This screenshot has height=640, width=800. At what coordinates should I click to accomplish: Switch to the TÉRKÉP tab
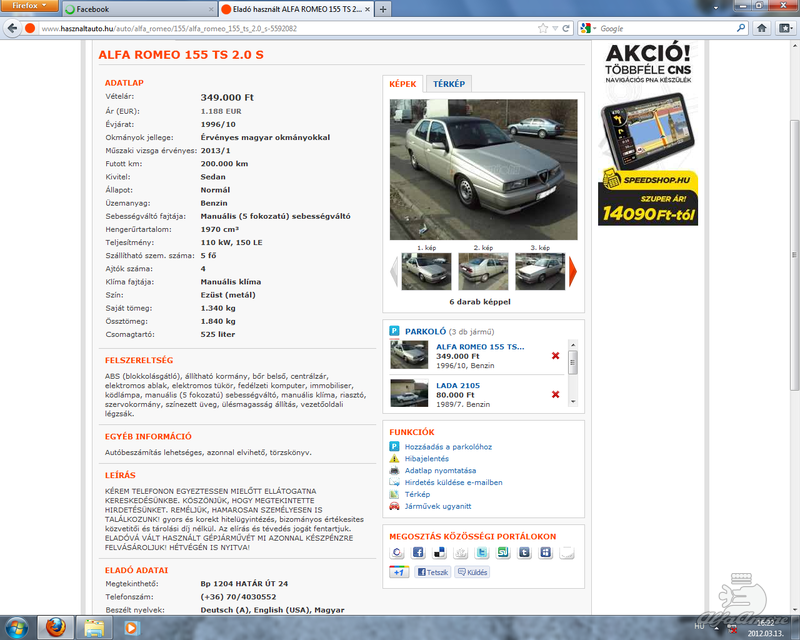coord(449,84)
